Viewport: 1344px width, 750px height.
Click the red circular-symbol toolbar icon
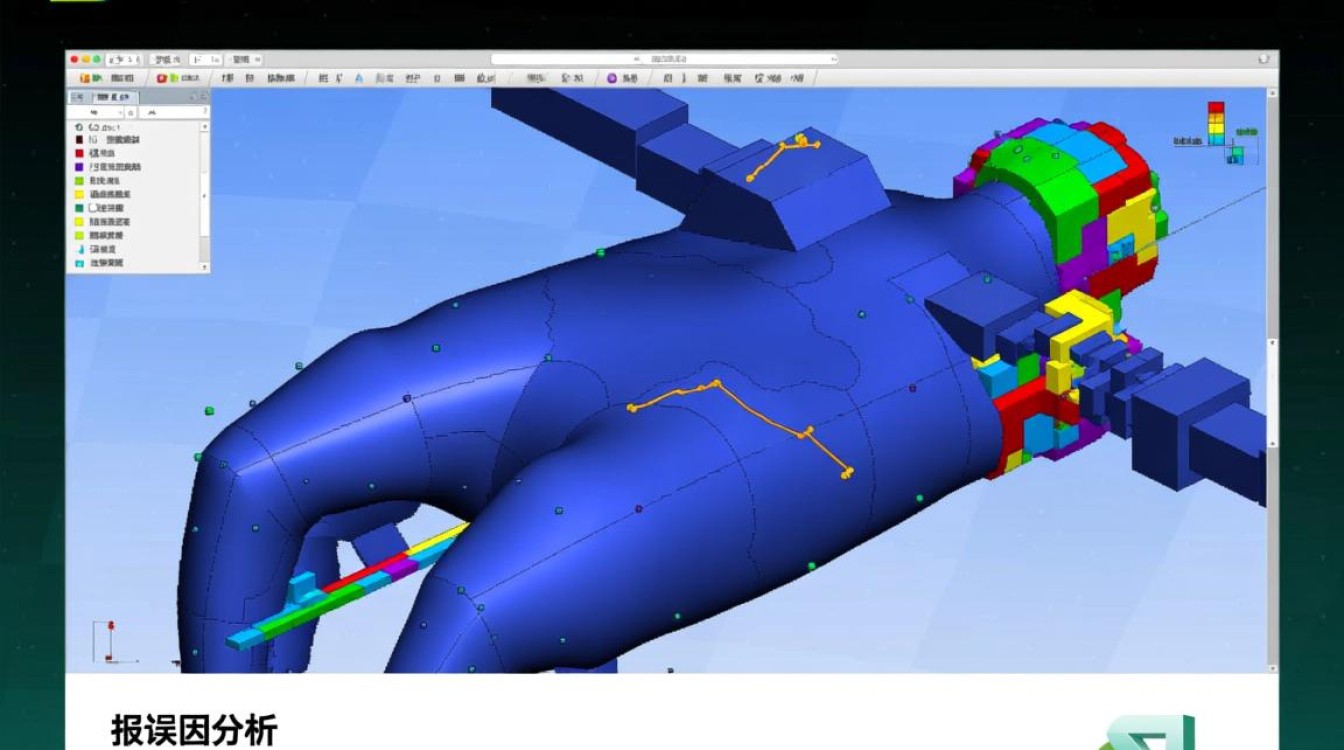point(162,78)
